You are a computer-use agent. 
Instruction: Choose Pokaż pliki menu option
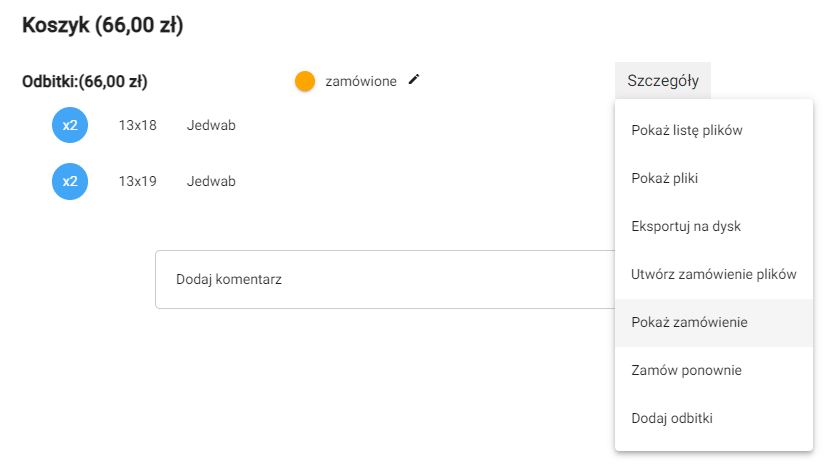tap(665, 178)
